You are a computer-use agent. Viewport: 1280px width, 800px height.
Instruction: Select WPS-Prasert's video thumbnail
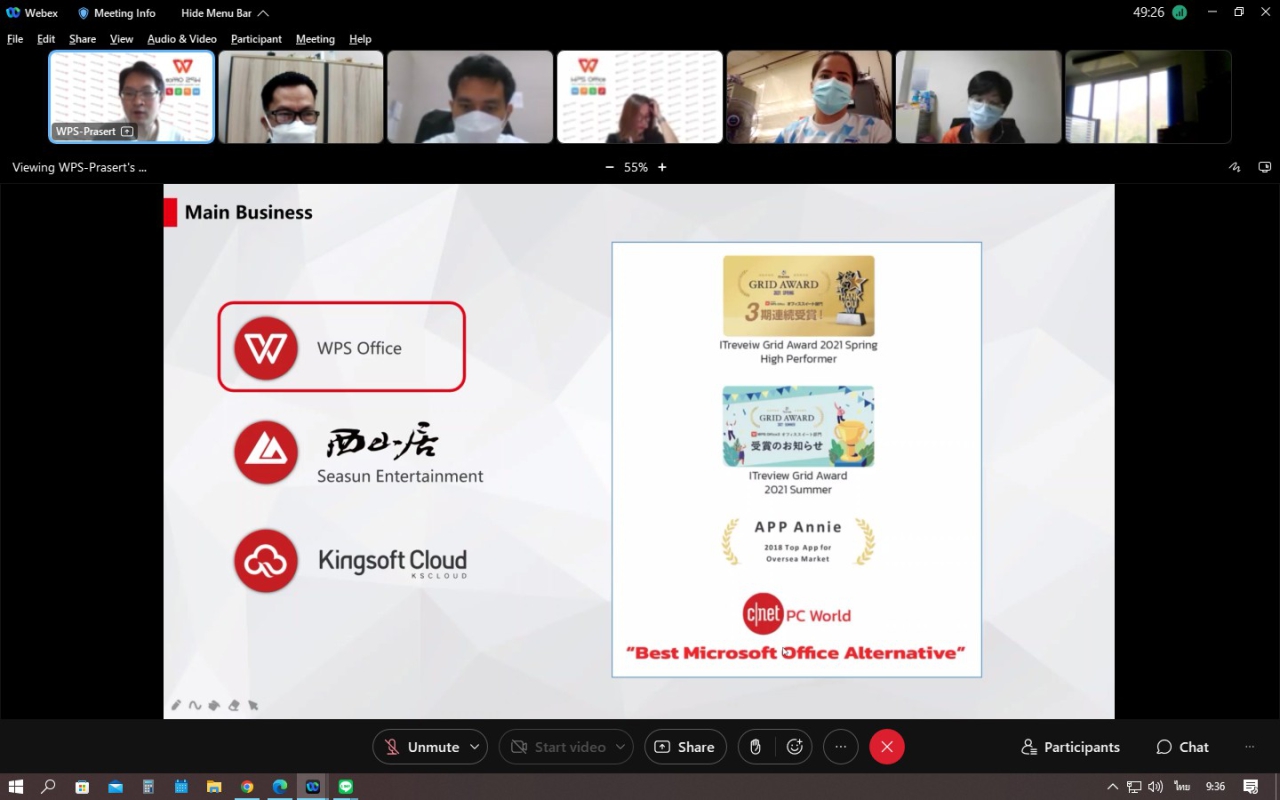(131, 97)
